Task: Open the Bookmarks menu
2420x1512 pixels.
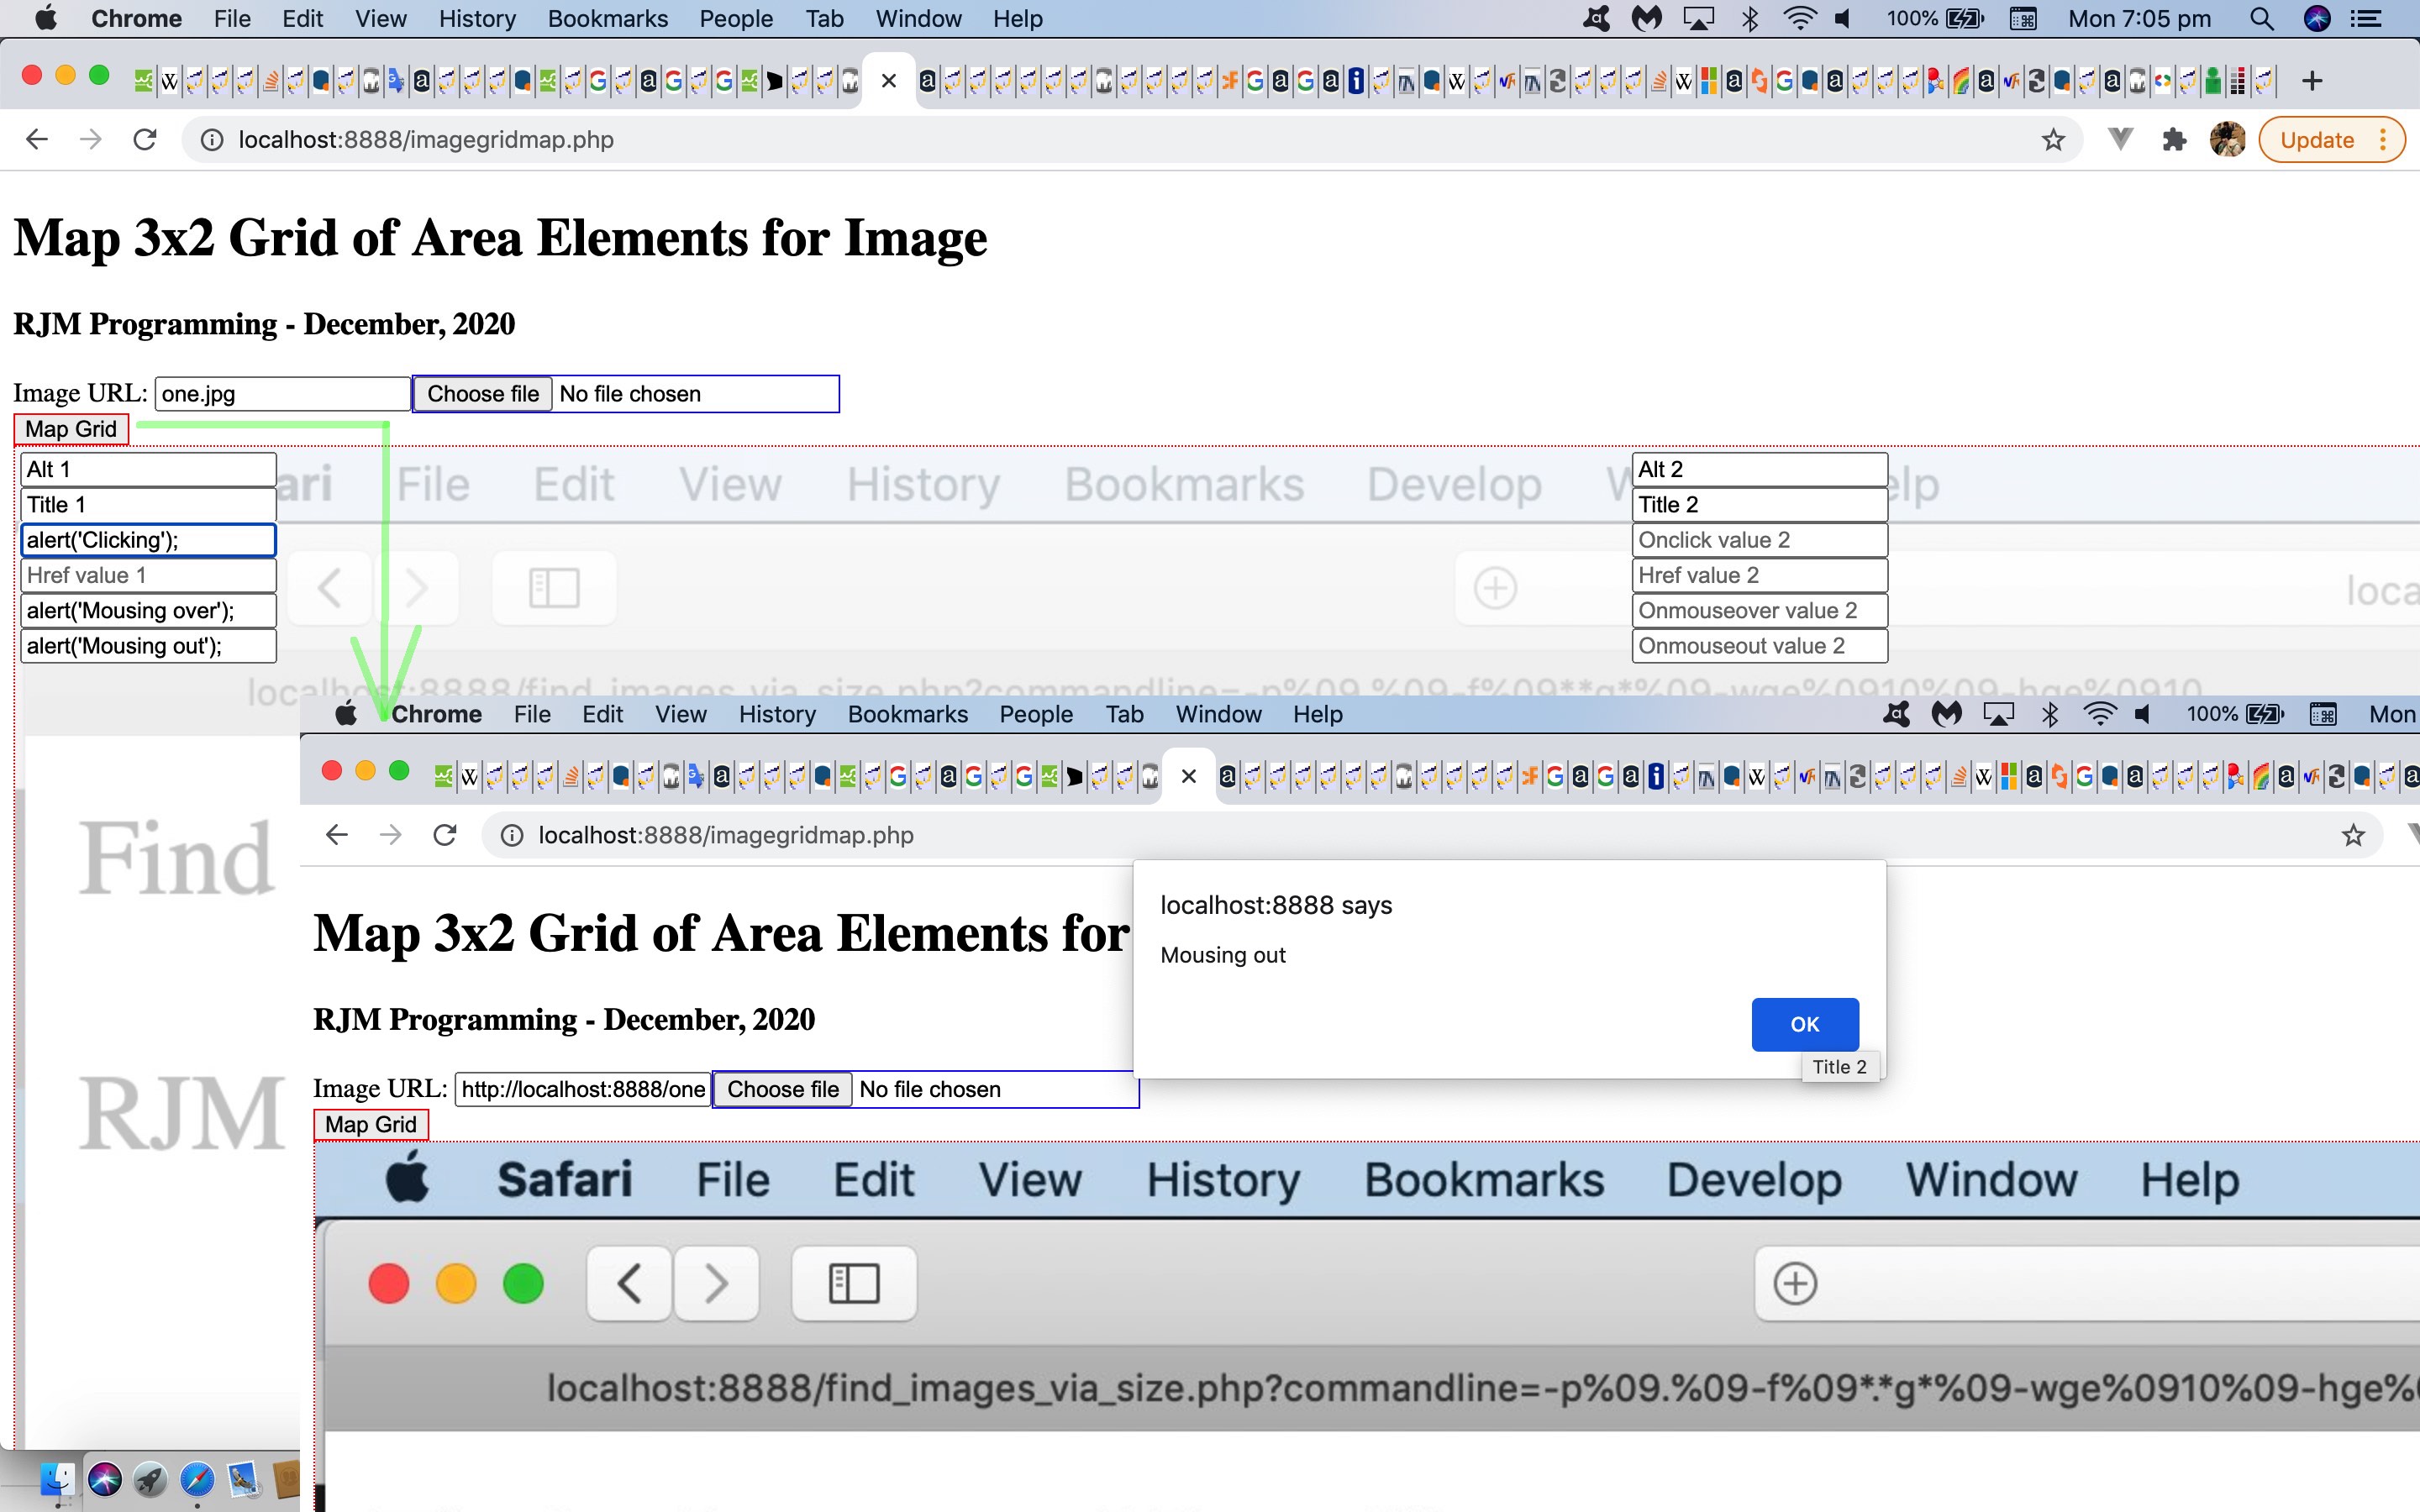Action: (607, 19)
